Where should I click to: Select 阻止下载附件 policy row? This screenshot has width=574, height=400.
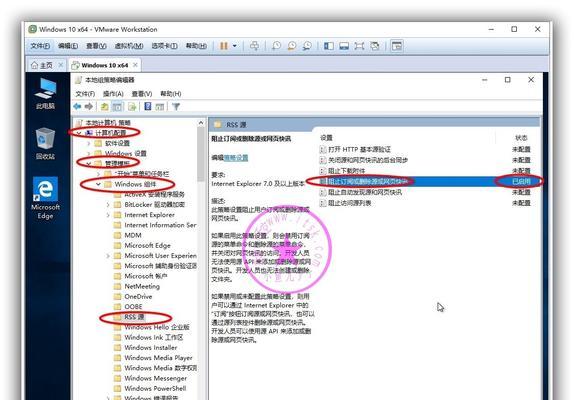425,171
